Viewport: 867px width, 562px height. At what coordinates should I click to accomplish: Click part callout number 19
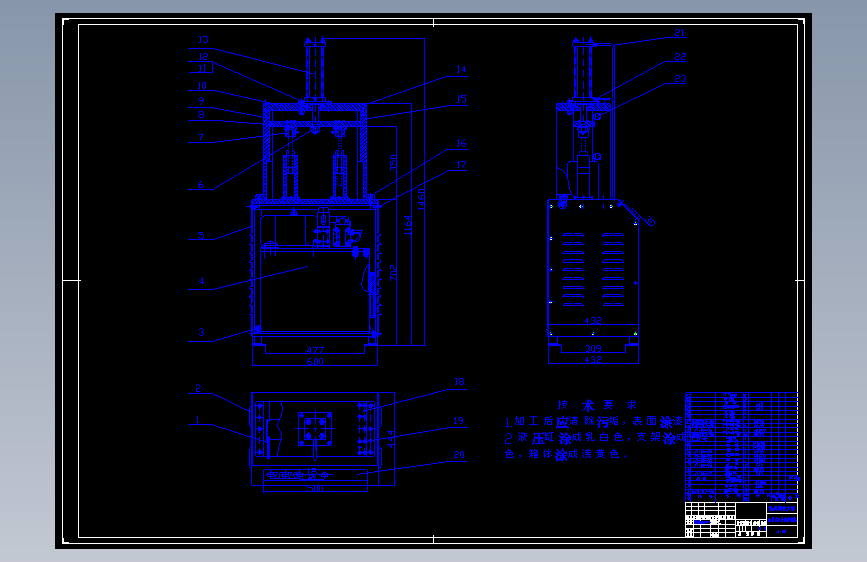click(x=458, y=421)
